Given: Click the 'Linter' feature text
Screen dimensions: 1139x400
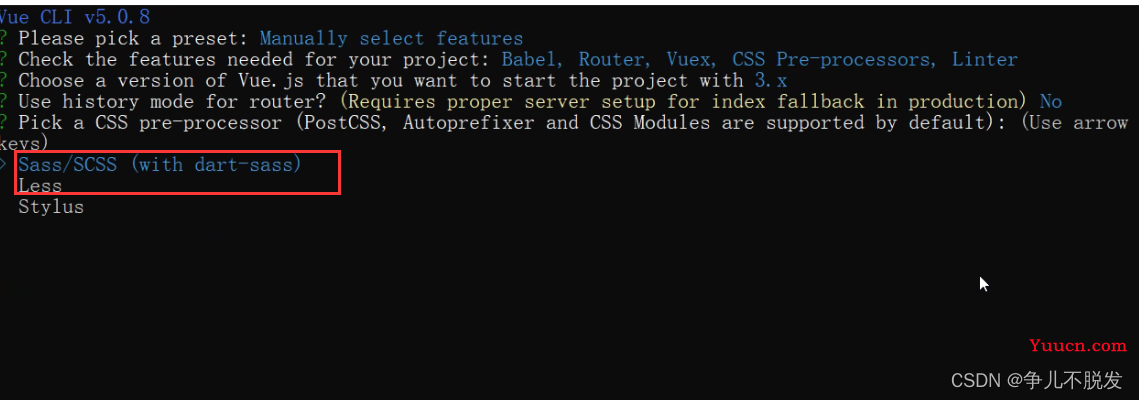Looking at the screenshot, I should click(985, 60).
